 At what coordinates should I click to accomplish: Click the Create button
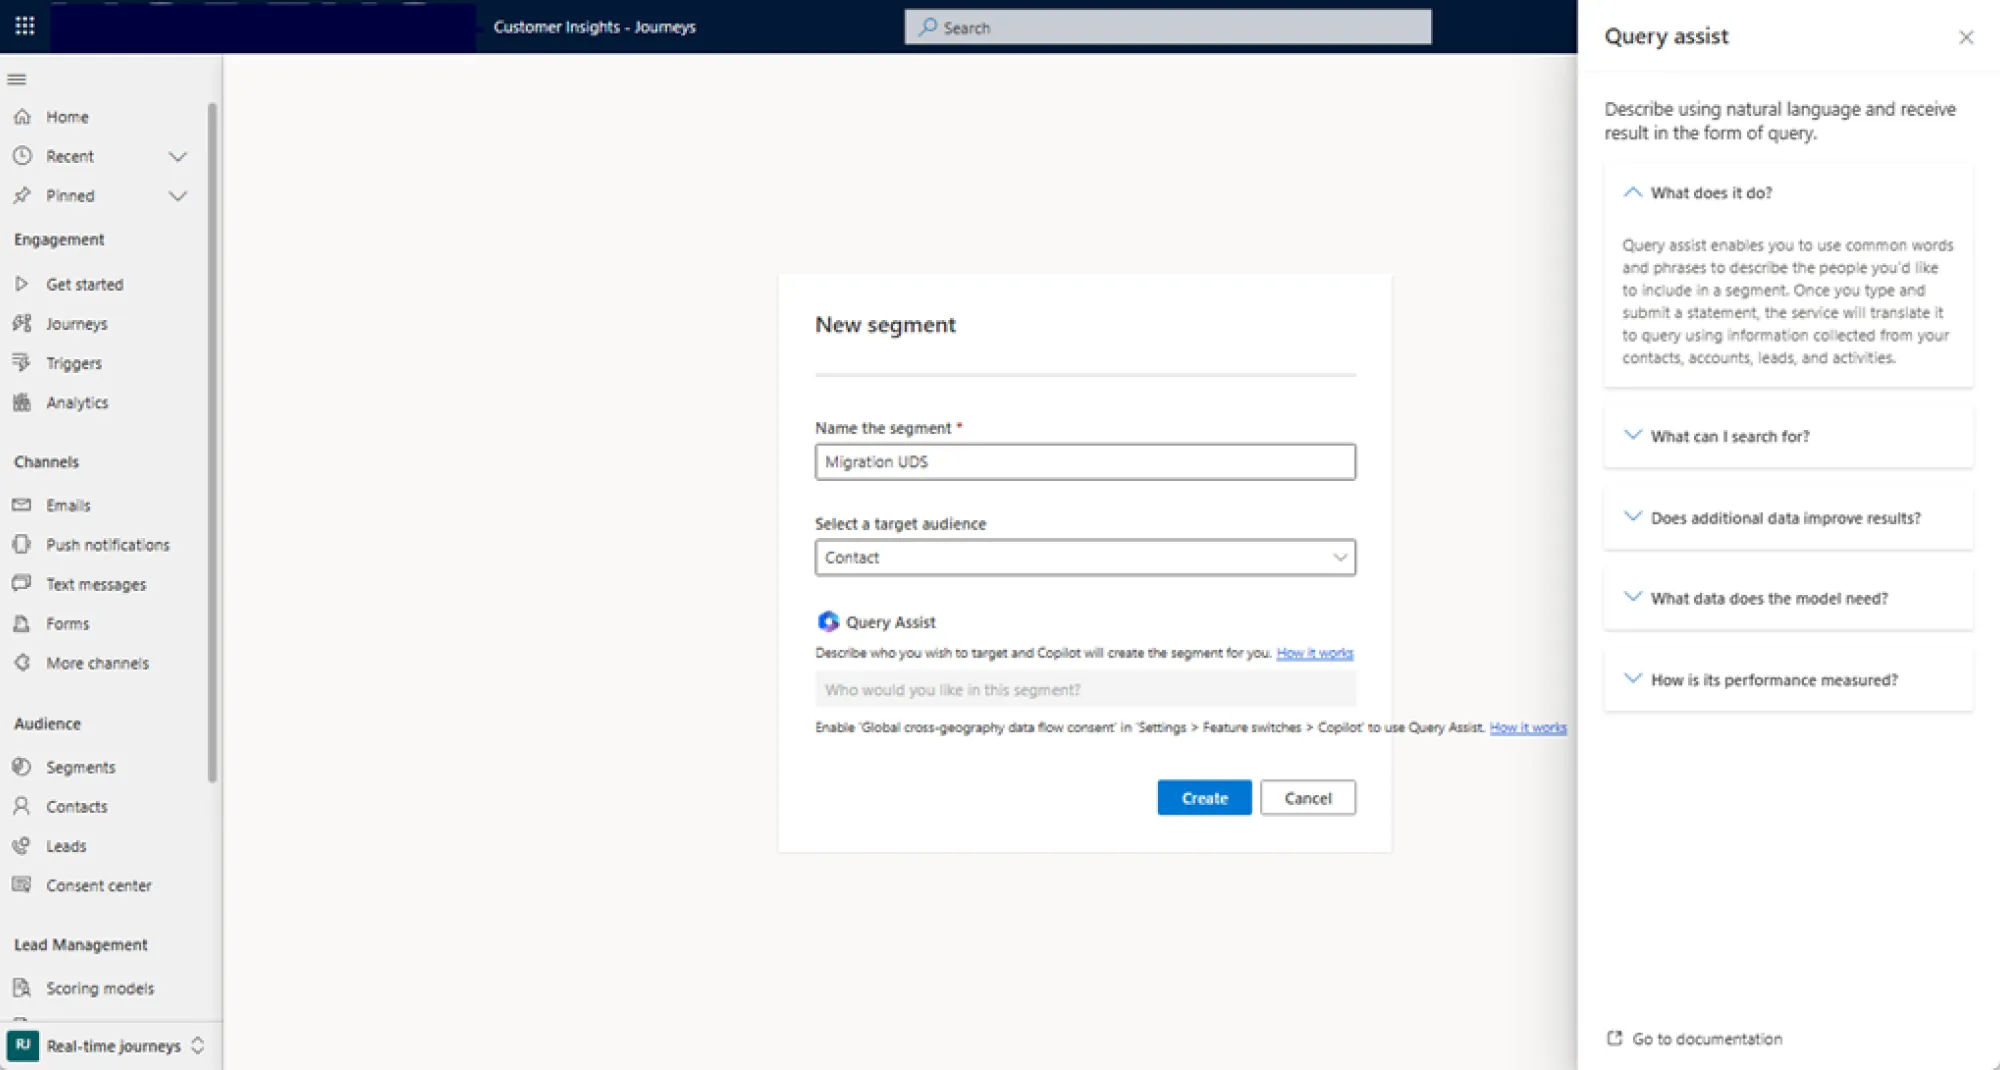(x=1204, y=798)
